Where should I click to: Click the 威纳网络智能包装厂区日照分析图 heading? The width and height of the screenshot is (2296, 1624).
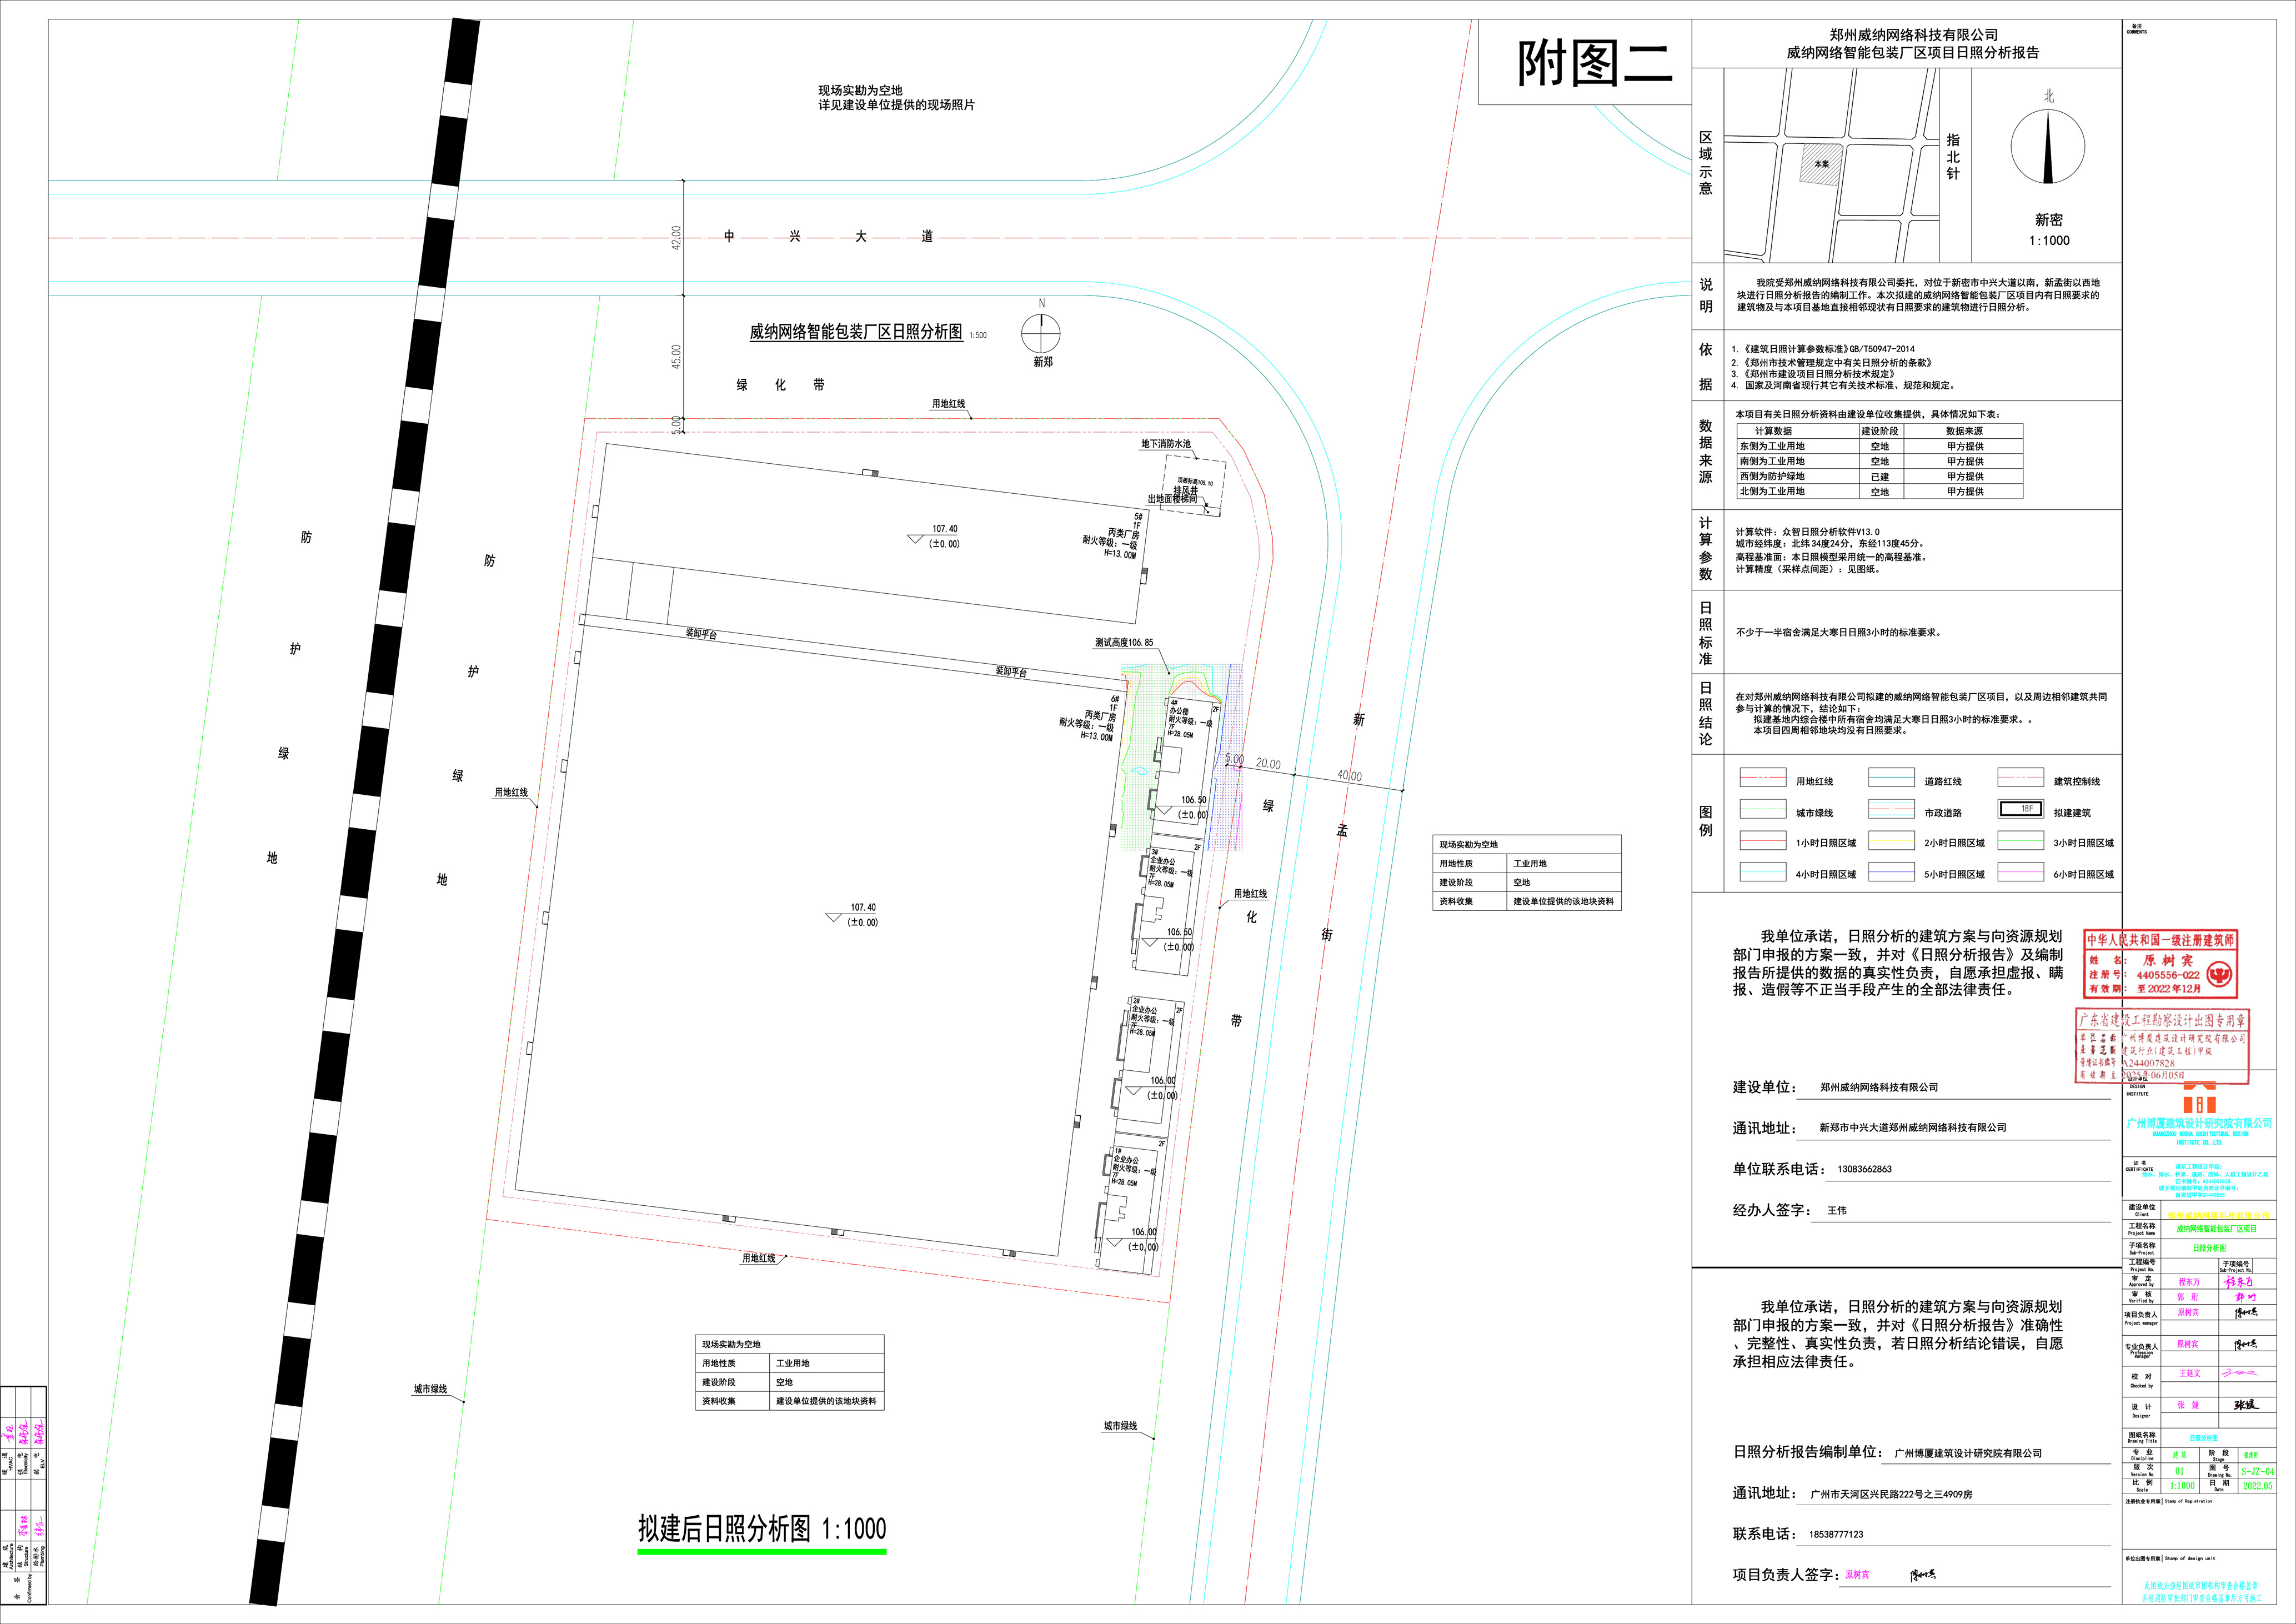(x=856, y=332)
